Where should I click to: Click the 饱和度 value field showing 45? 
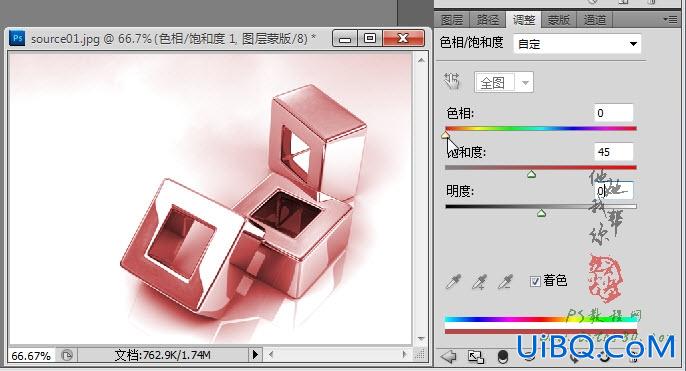coord(613,152)
